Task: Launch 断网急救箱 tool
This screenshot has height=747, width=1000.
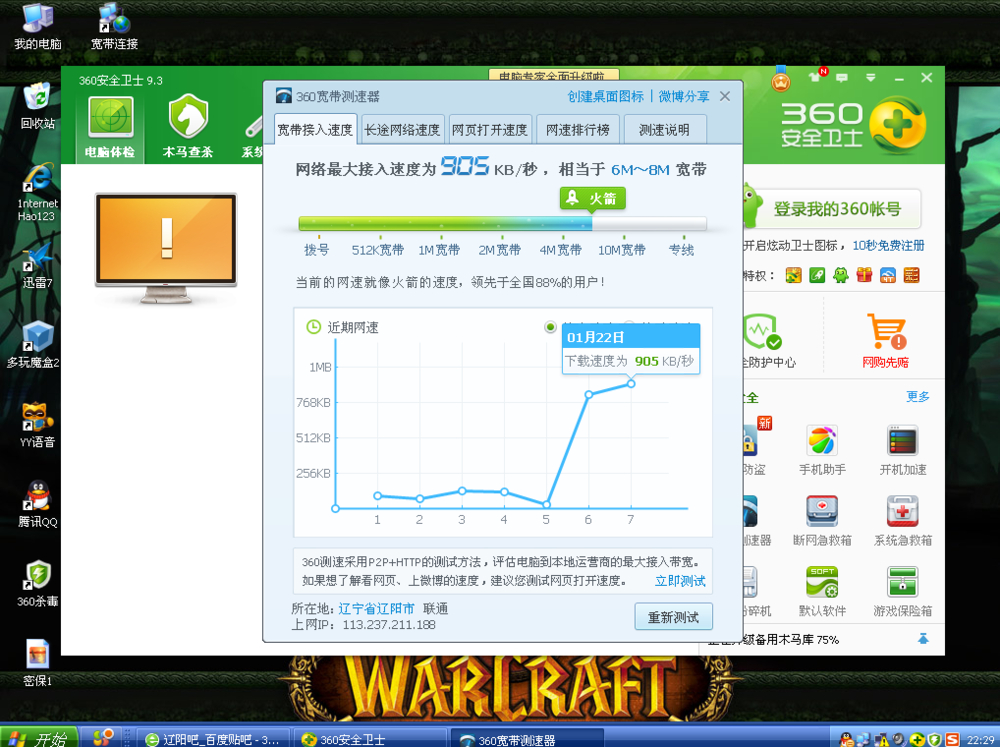Action: tap(822, 521)
